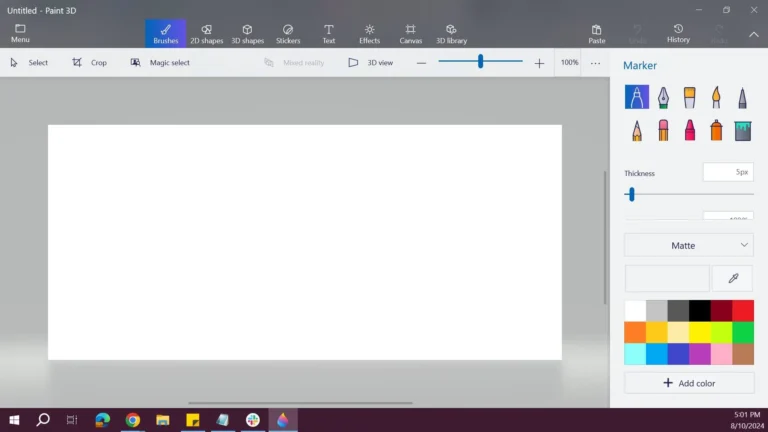Open taskbar search
The width and height of the screenshot is (768, 432).
click(x=43, y=420)
